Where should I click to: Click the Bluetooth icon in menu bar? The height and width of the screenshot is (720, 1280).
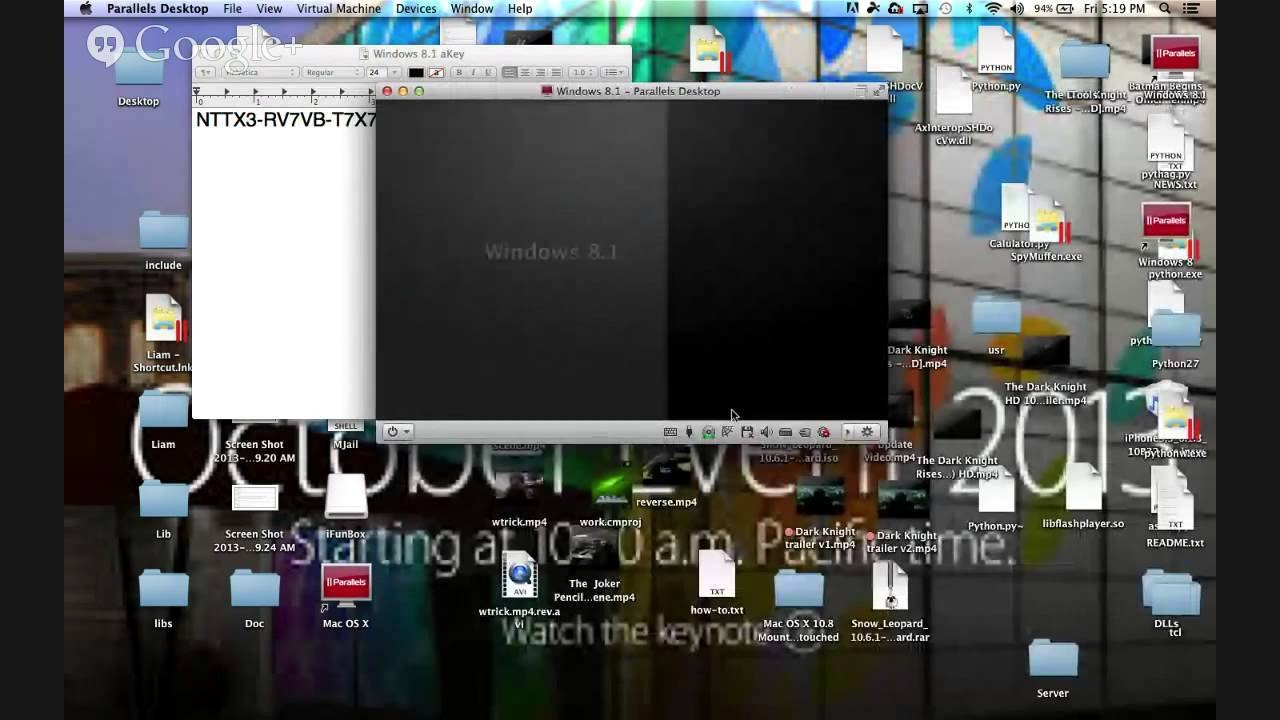click(969, 8)
